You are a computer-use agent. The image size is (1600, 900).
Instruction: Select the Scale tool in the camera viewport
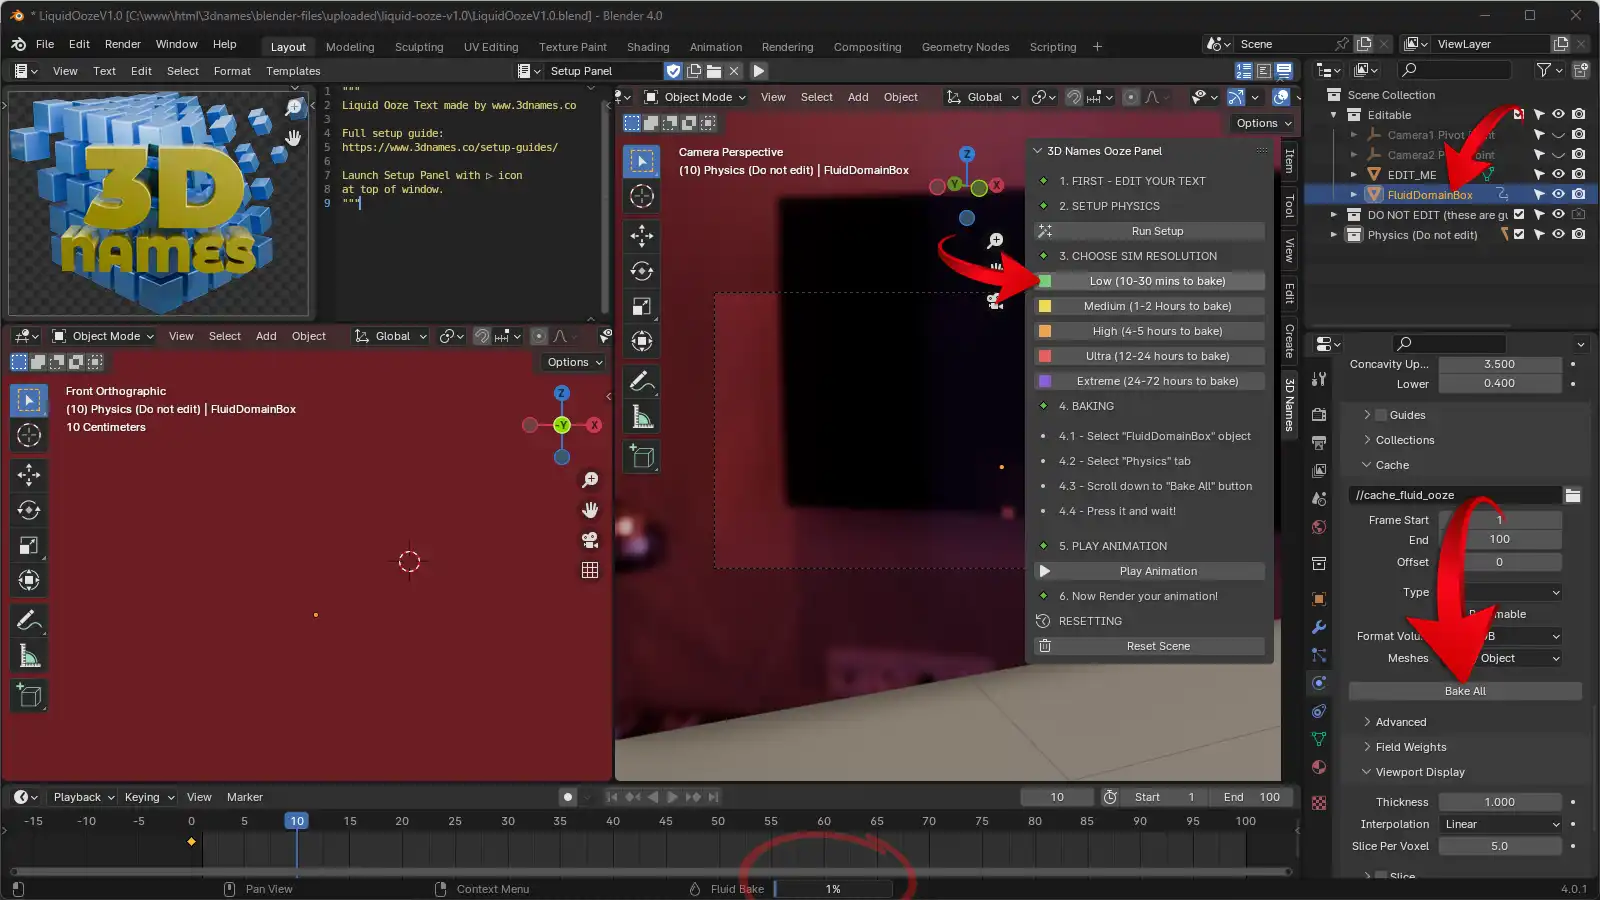tap(642, 306)
